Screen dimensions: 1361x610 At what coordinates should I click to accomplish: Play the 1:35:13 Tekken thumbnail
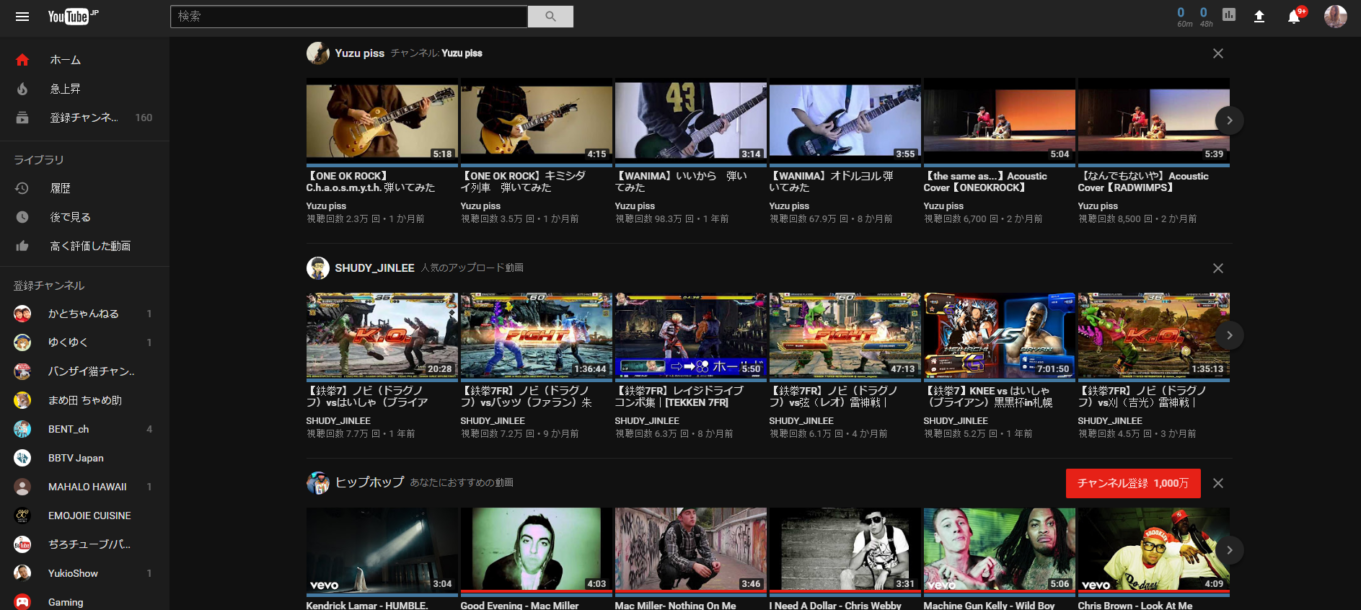click(1153, 335)
